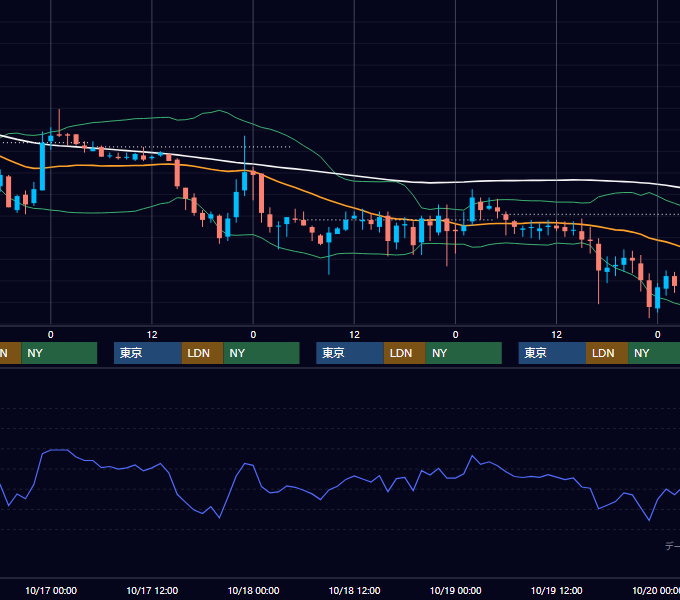Click the NY session block spanning 10/17 00:00
The height and width of the screenshot is (600, 680).
(59, 353)
